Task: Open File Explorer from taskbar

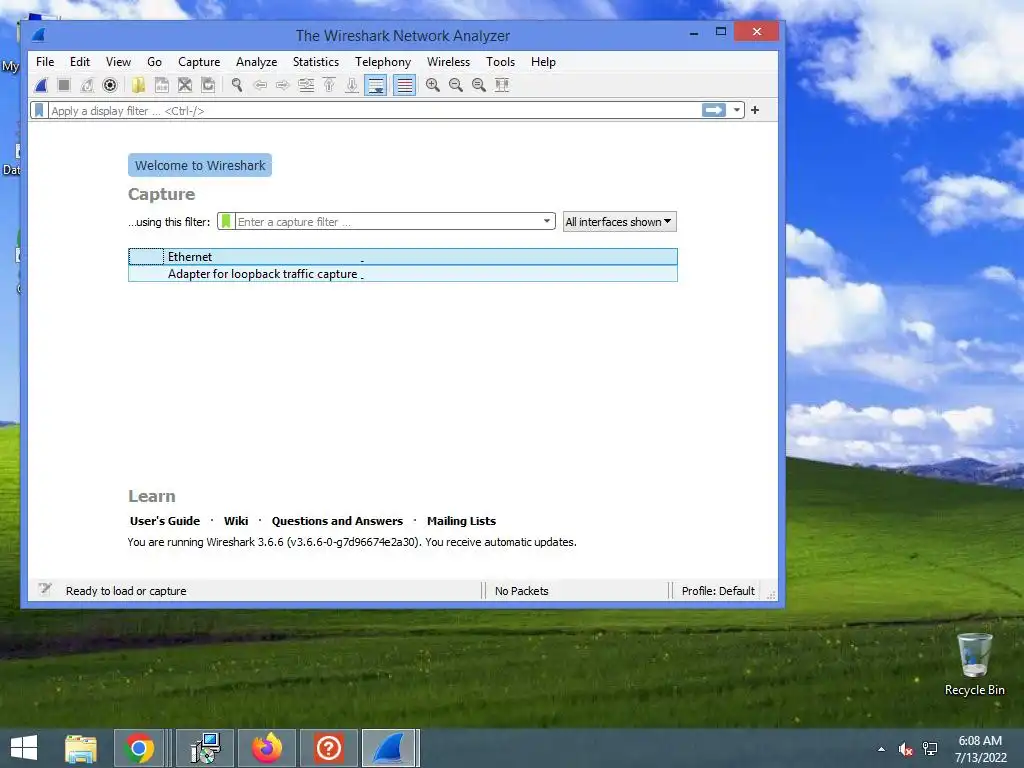Action: click(x=80, y=748)
